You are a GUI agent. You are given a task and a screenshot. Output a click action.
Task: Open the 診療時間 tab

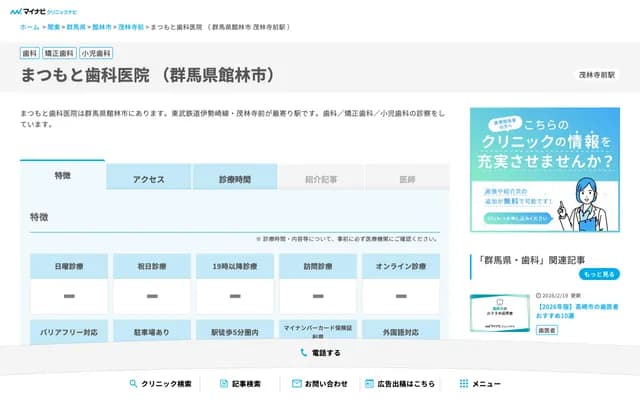pos(235,179)
